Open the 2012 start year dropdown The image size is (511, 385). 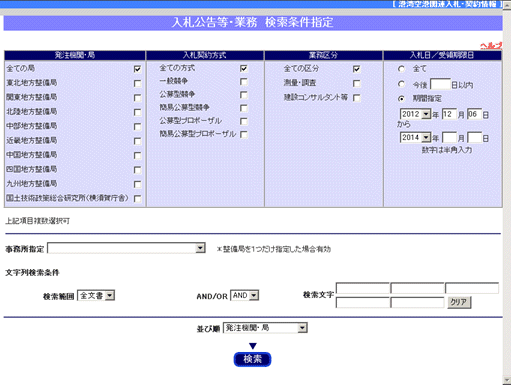point(416,114)
